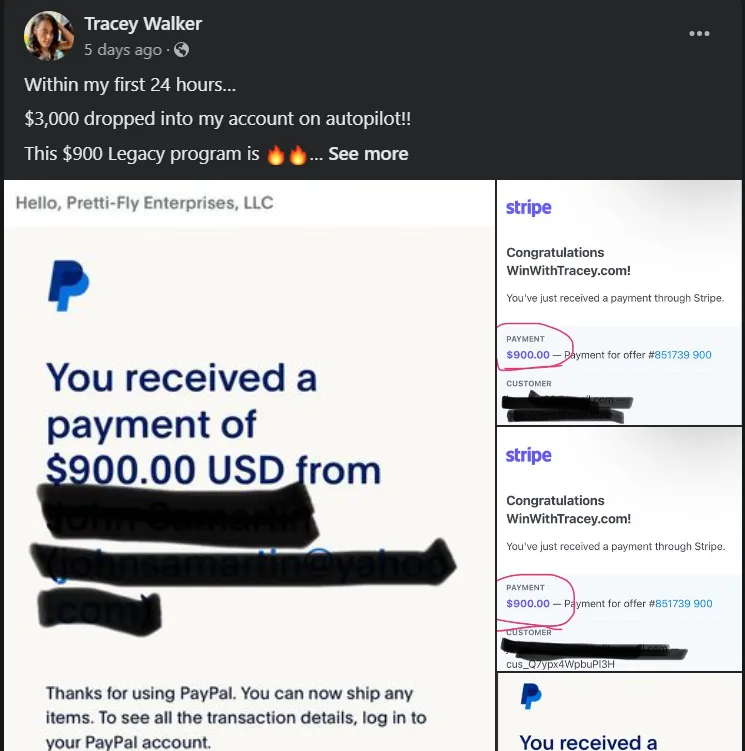Click the large PayPal logo in main image
745x751 pixels.
tap(69, 285)
